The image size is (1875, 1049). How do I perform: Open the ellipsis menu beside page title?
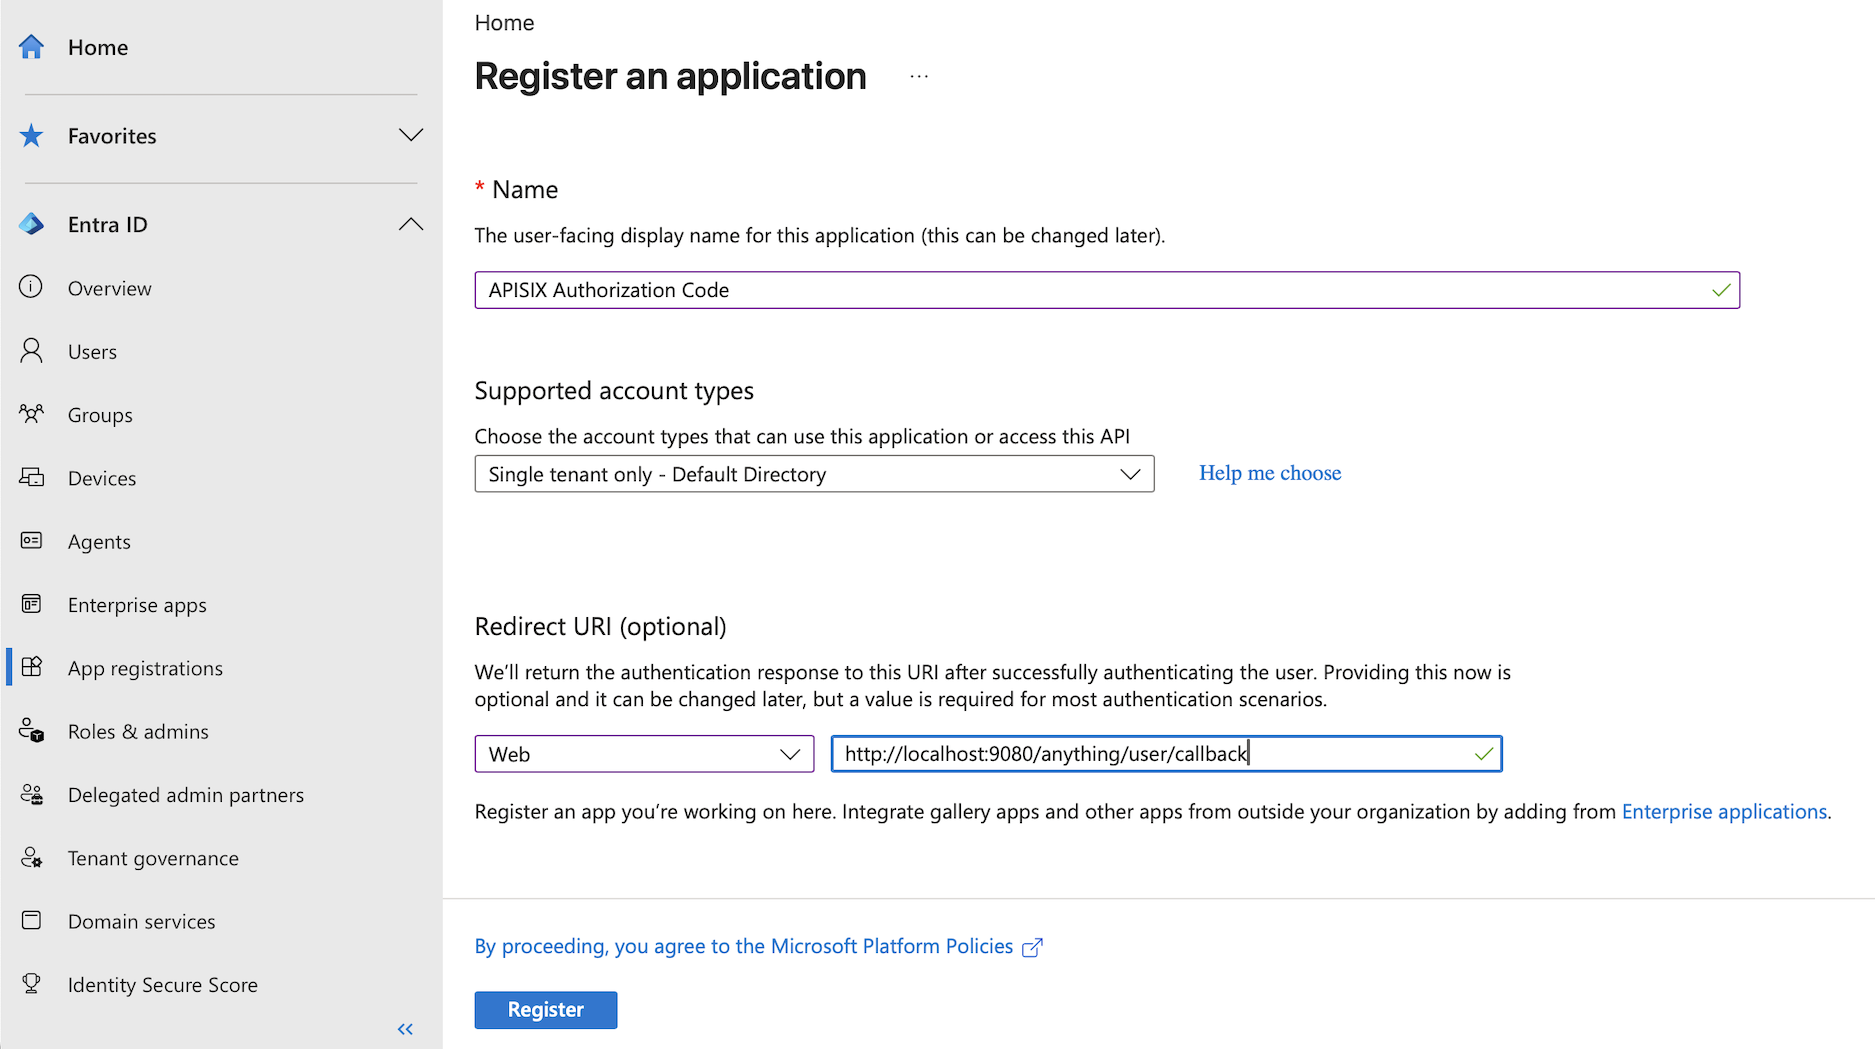(x=919, y=76)
